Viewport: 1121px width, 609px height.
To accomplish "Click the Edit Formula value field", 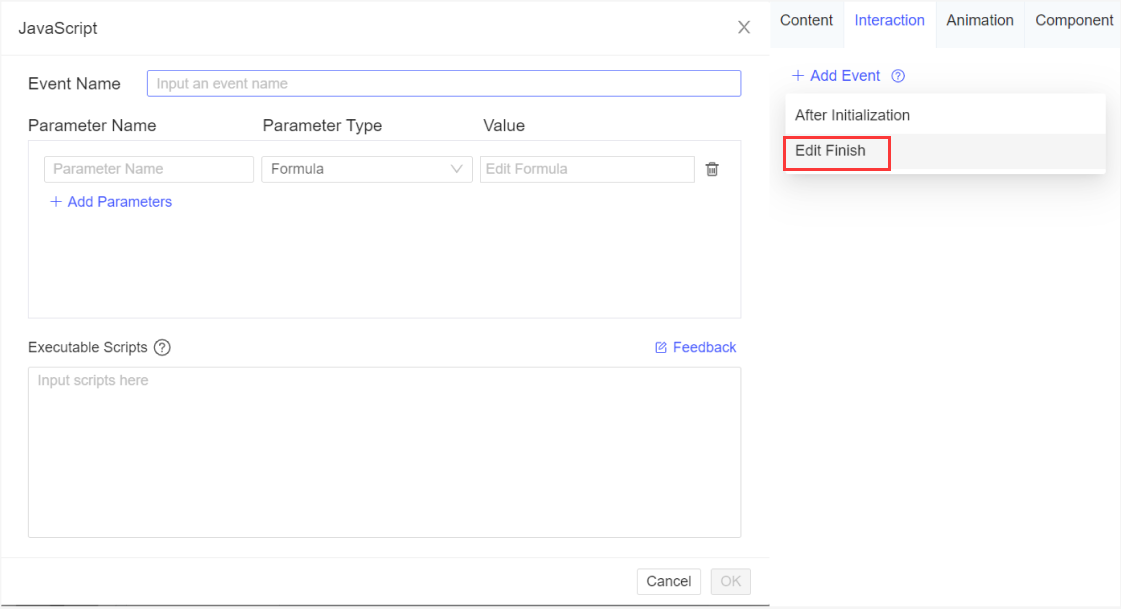I will pyautogui.click(x=587, y=169).
